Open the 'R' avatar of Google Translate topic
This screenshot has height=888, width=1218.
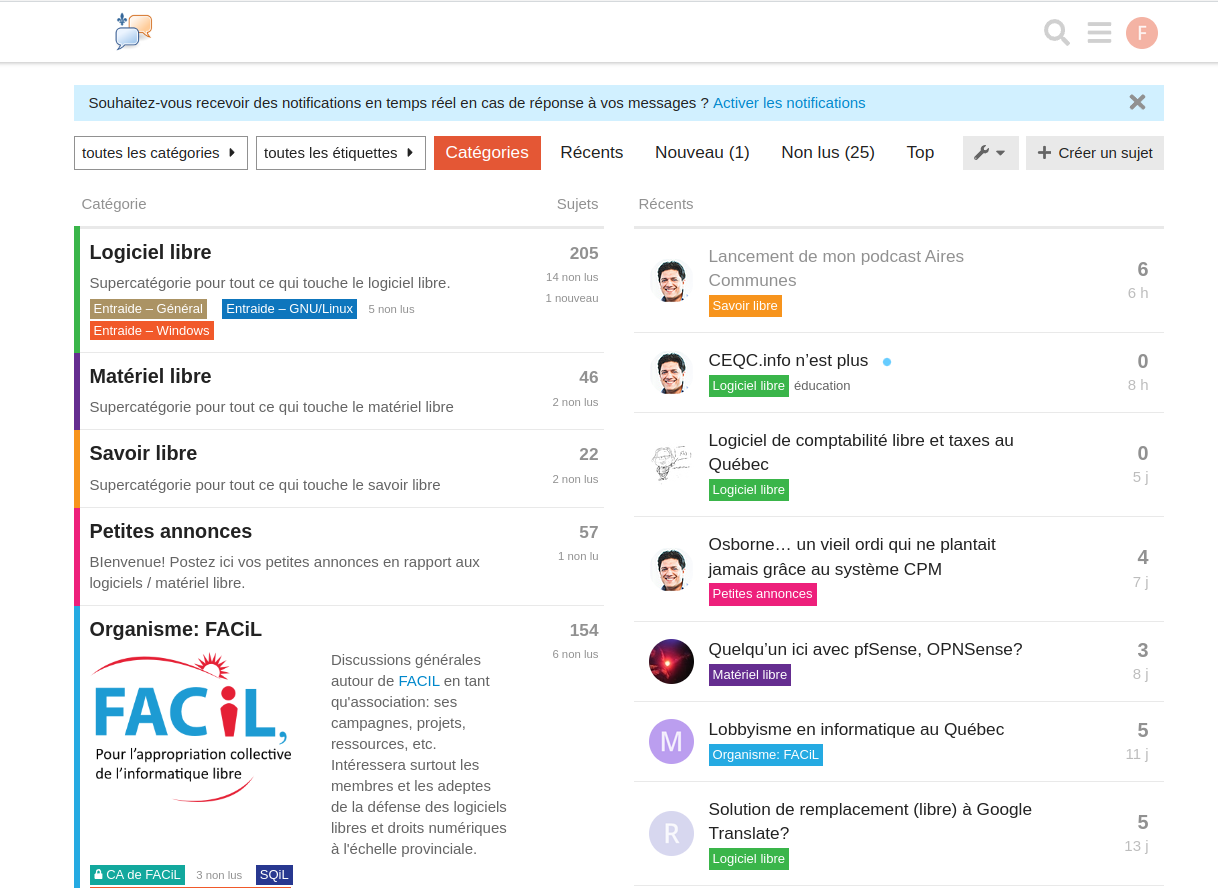[671, 833]
